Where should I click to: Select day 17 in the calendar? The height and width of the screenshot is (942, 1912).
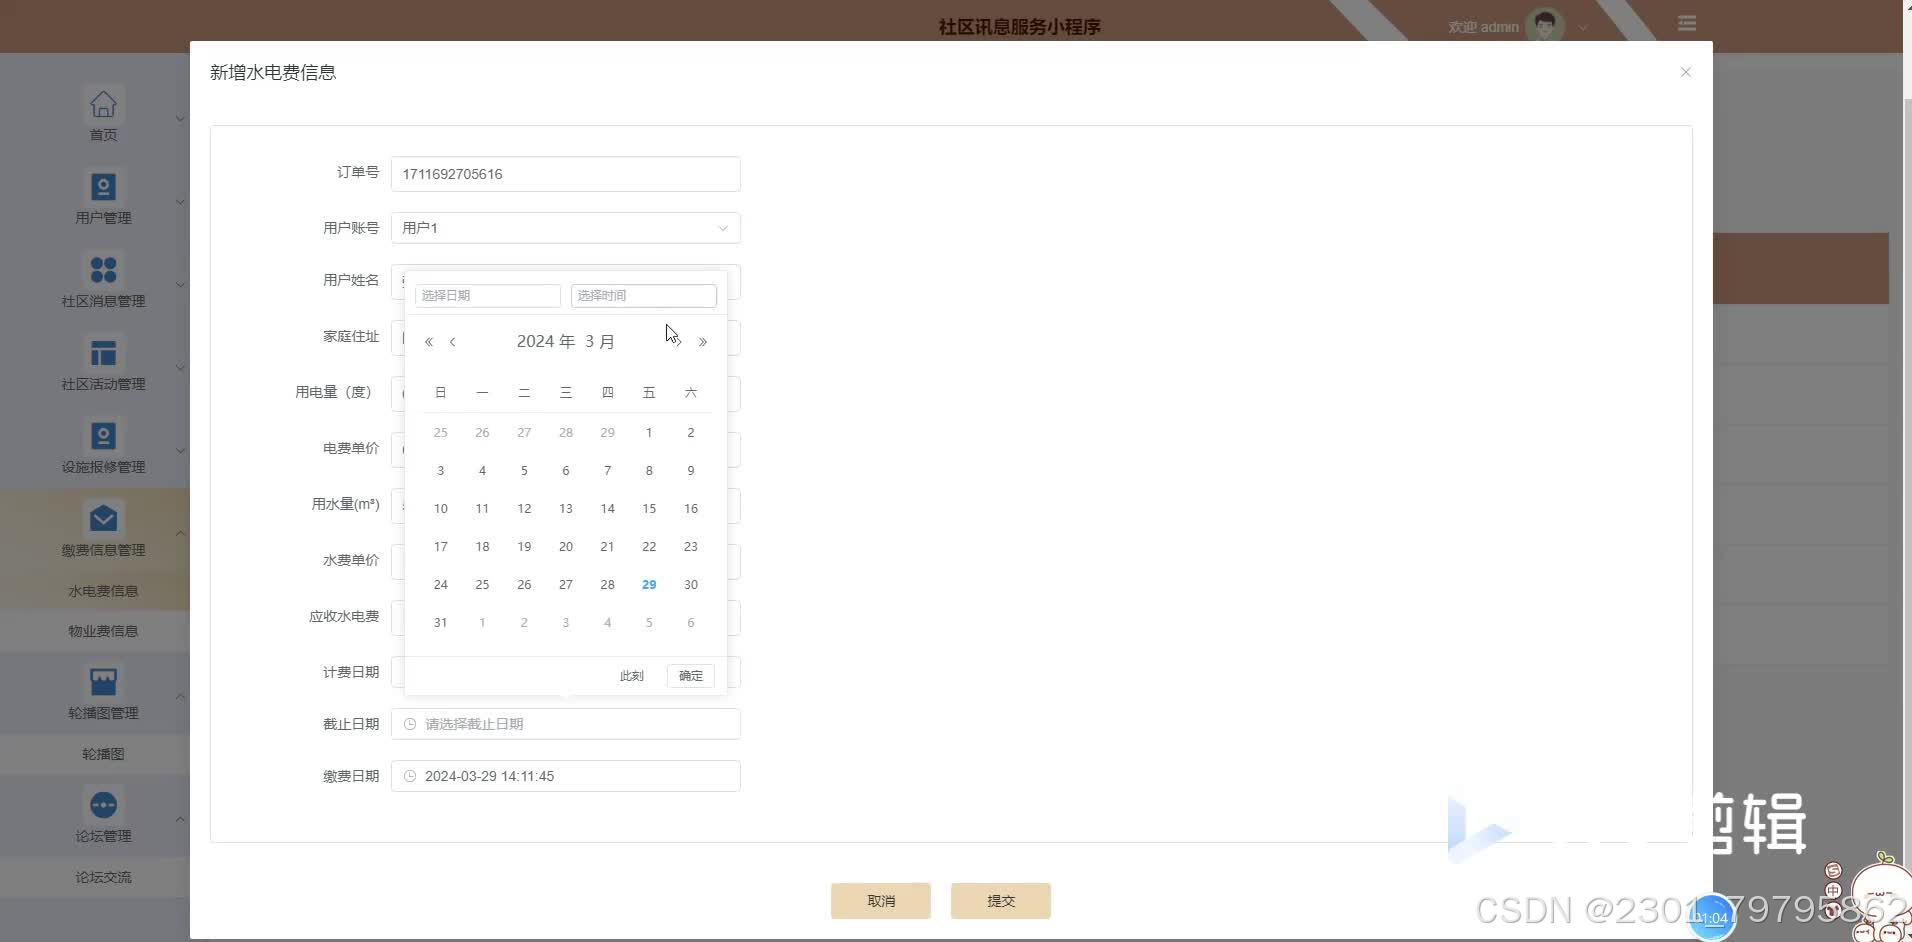pos(441,547)
